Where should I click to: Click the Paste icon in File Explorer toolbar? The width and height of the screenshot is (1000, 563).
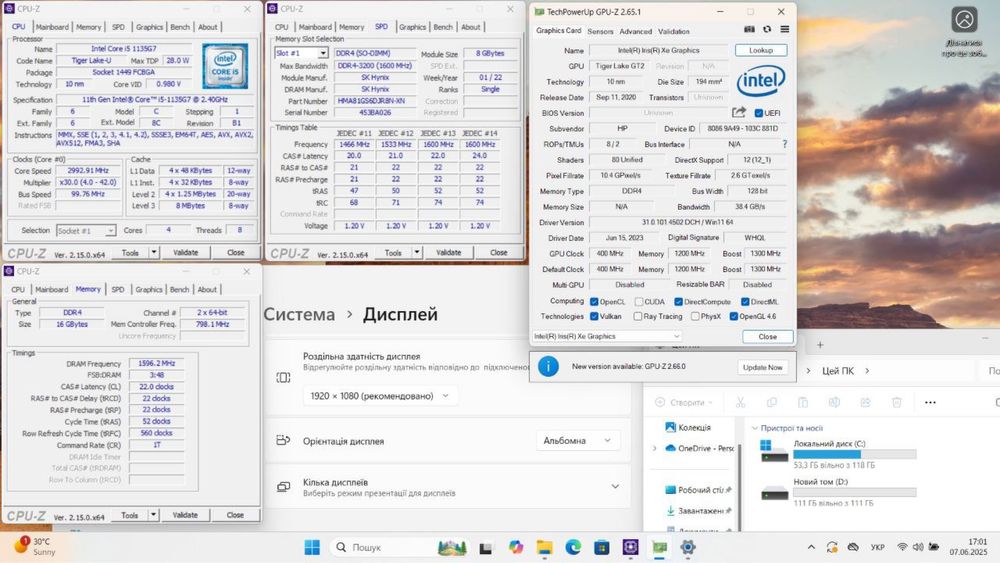803,402
